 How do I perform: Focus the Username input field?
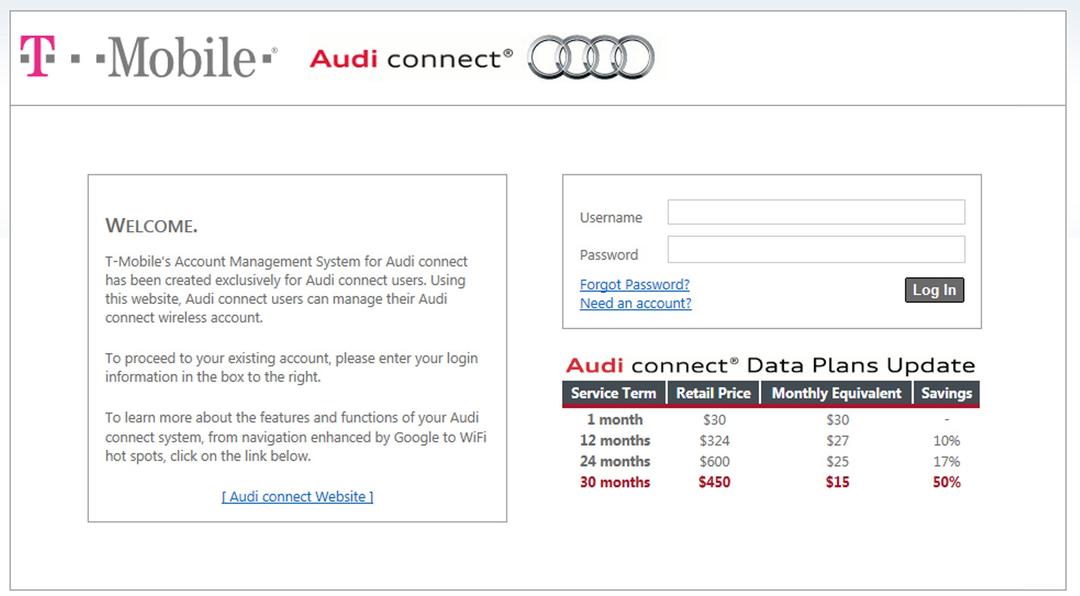(816, 212)
